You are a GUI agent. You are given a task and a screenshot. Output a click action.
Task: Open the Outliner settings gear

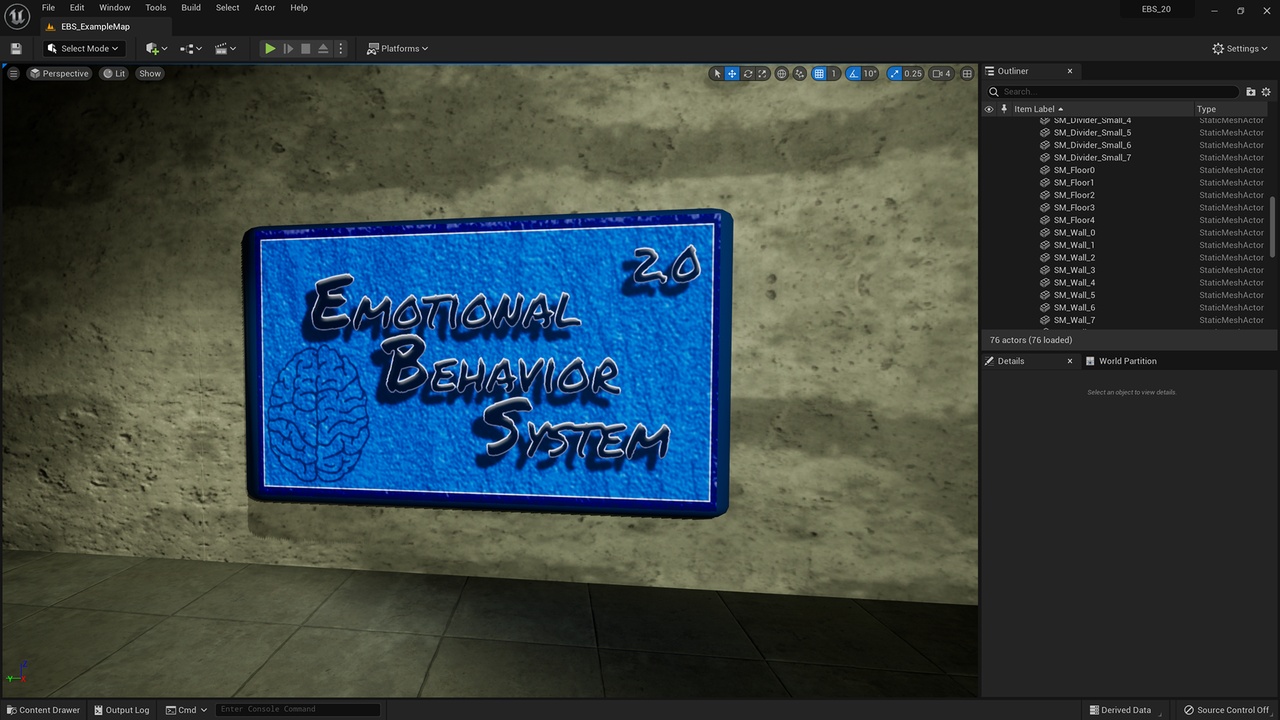coord(1266,91)
